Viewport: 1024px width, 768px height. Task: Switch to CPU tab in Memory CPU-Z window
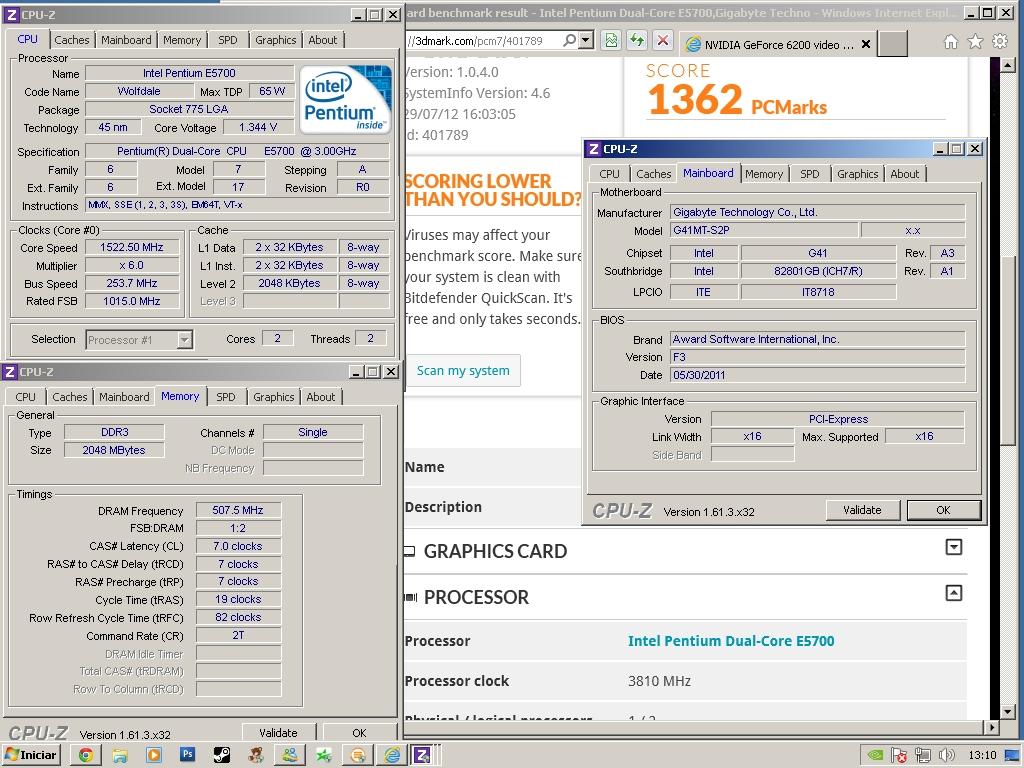tap(25, 396)
